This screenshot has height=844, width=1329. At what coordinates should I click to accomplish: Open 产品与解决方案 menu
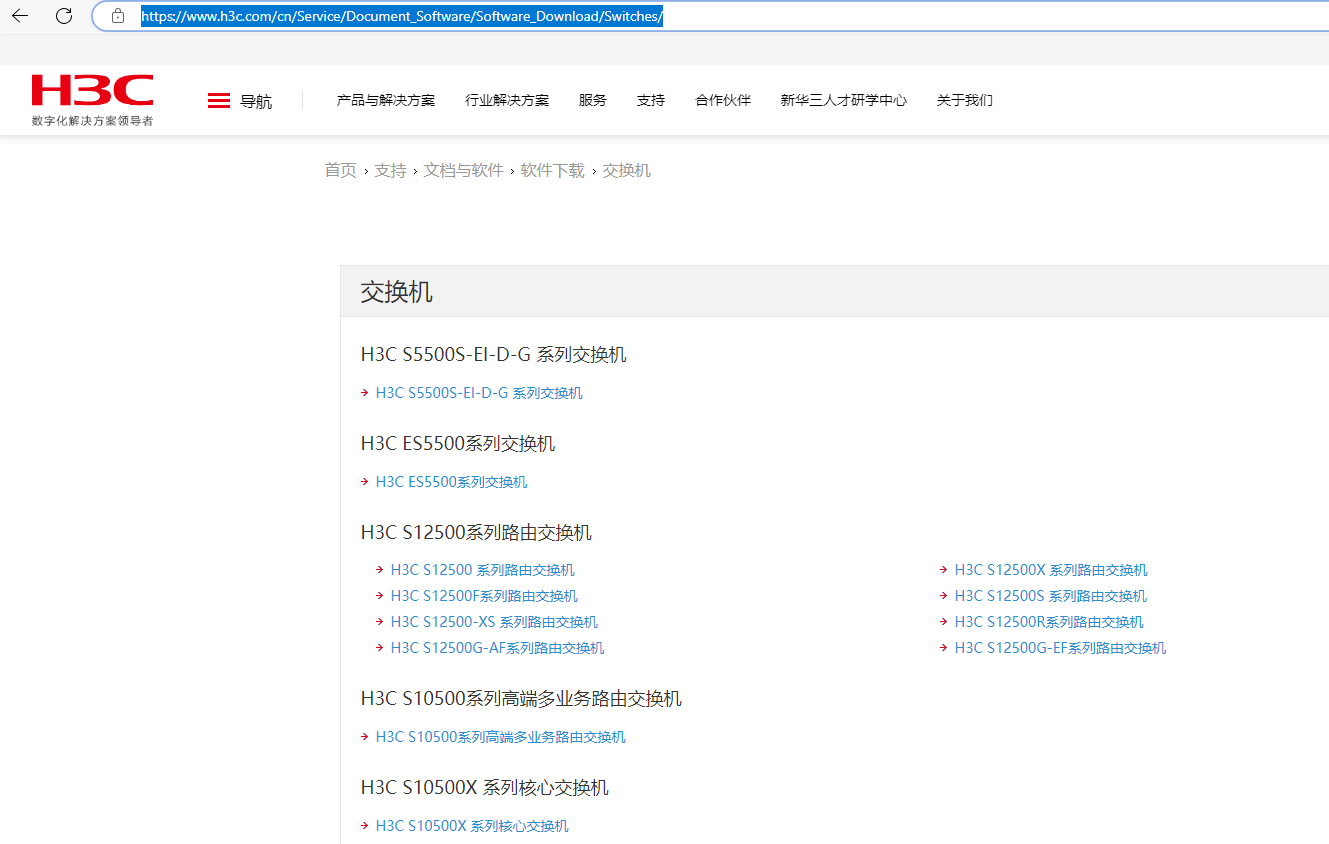point(386,100)
